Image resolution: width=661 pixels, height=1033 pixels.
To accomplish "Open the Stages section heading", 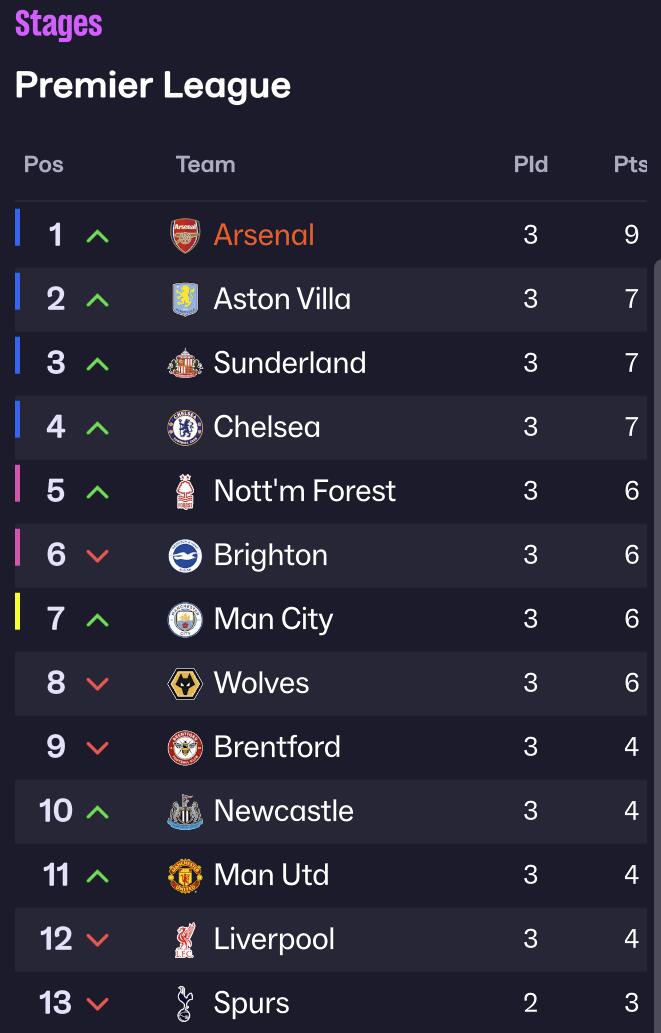I will 59,24.
